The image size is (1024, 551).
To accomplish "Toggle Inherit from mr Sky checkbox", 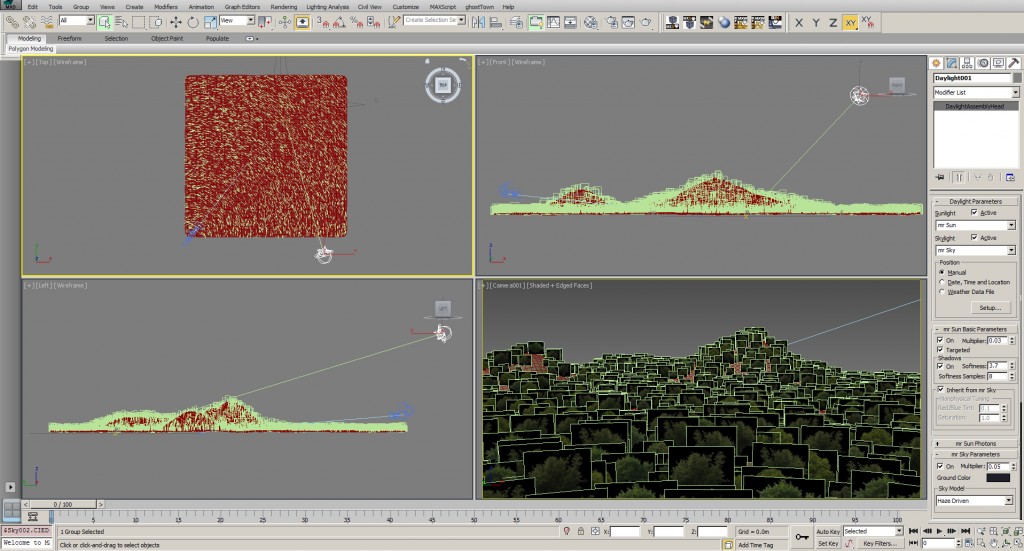I will (940, 390).
